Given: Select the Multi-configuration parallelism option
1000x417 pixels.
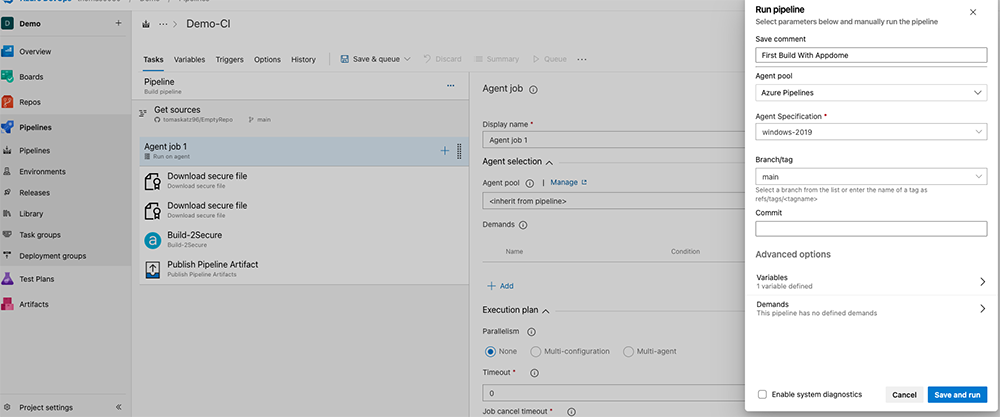Looking at the screenshot, I should point(536,352).
